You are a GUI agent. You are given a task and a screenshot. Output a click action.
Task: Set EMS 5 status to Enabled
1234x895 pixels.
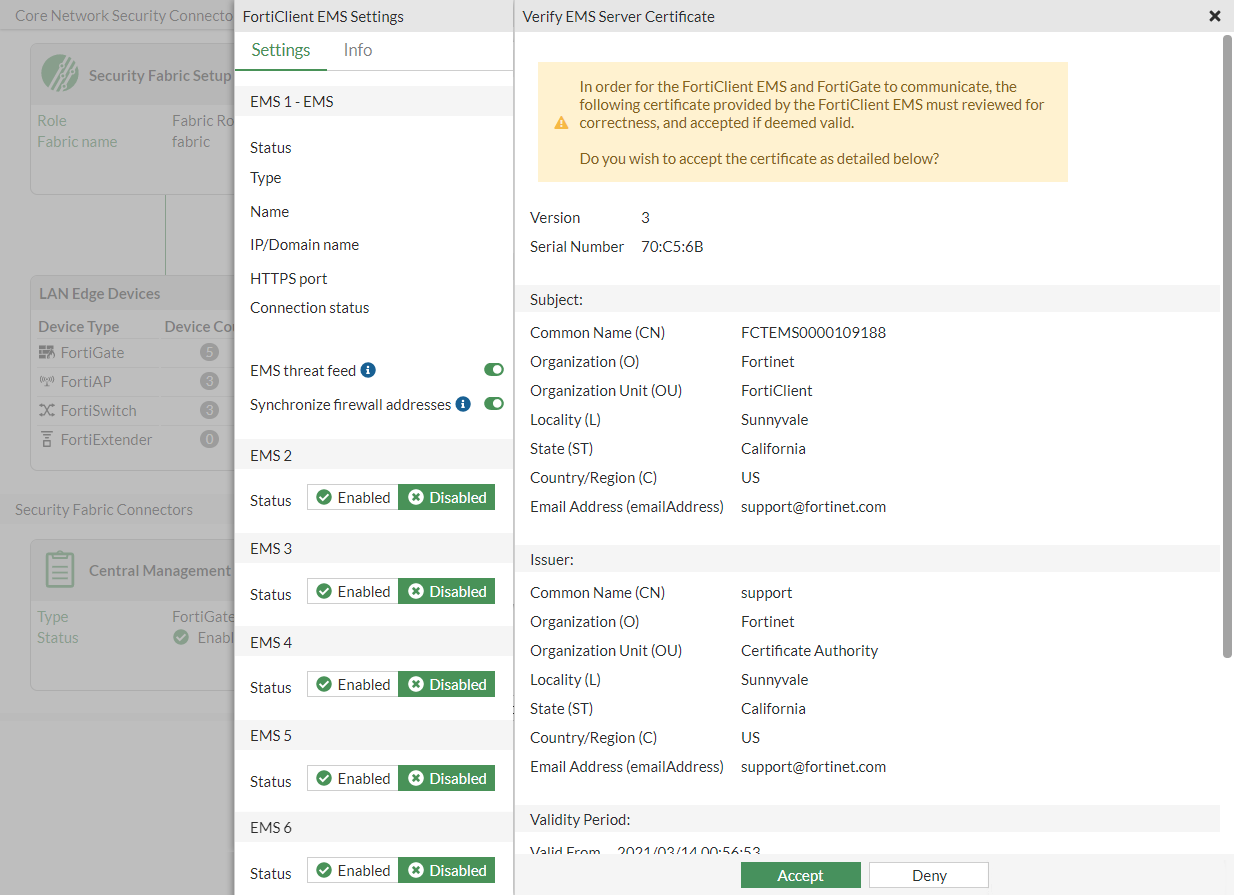pos(353,779)
